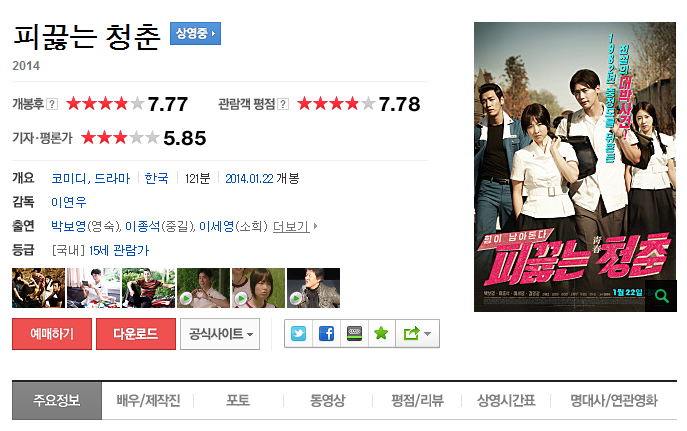Open the first photo still thumbnail
The height and width of the screenshot is (431, 687).
tap(39, 288)
